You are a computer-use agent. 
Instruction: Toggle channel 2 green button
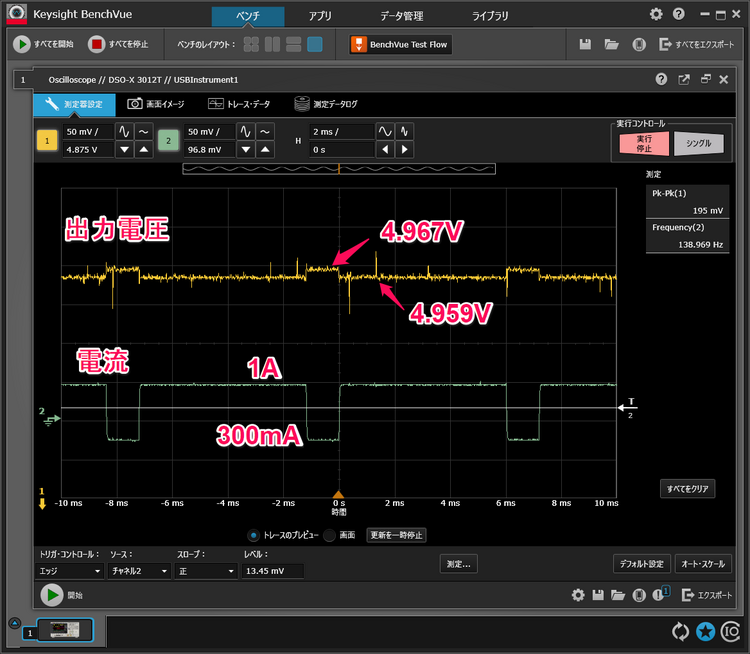click(x=168, y=141)
